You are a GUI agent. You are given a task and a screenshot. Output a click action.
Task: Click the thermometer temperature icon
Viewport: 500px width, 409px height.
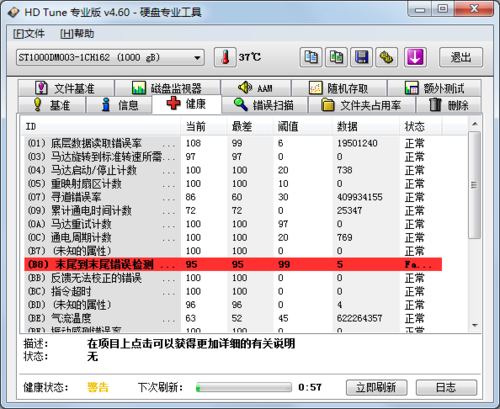(x=225, y=57)
